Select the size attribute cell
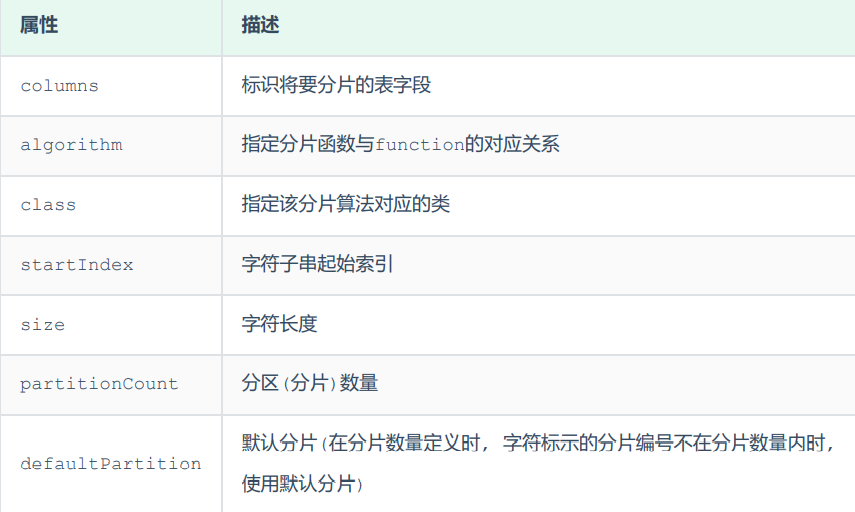 [x=43, y=325]
